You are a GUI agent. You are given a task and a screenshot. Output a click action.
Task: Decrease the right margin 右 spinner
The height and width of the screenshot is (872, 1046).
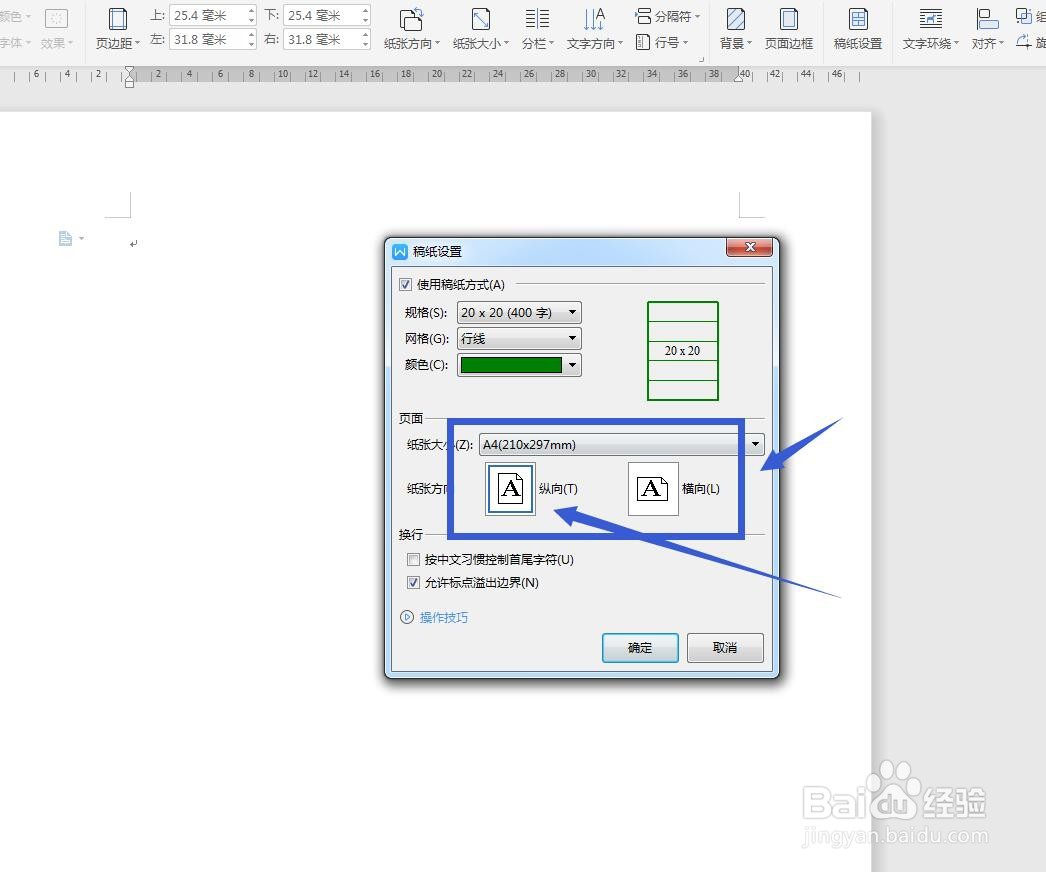(366, 45)
